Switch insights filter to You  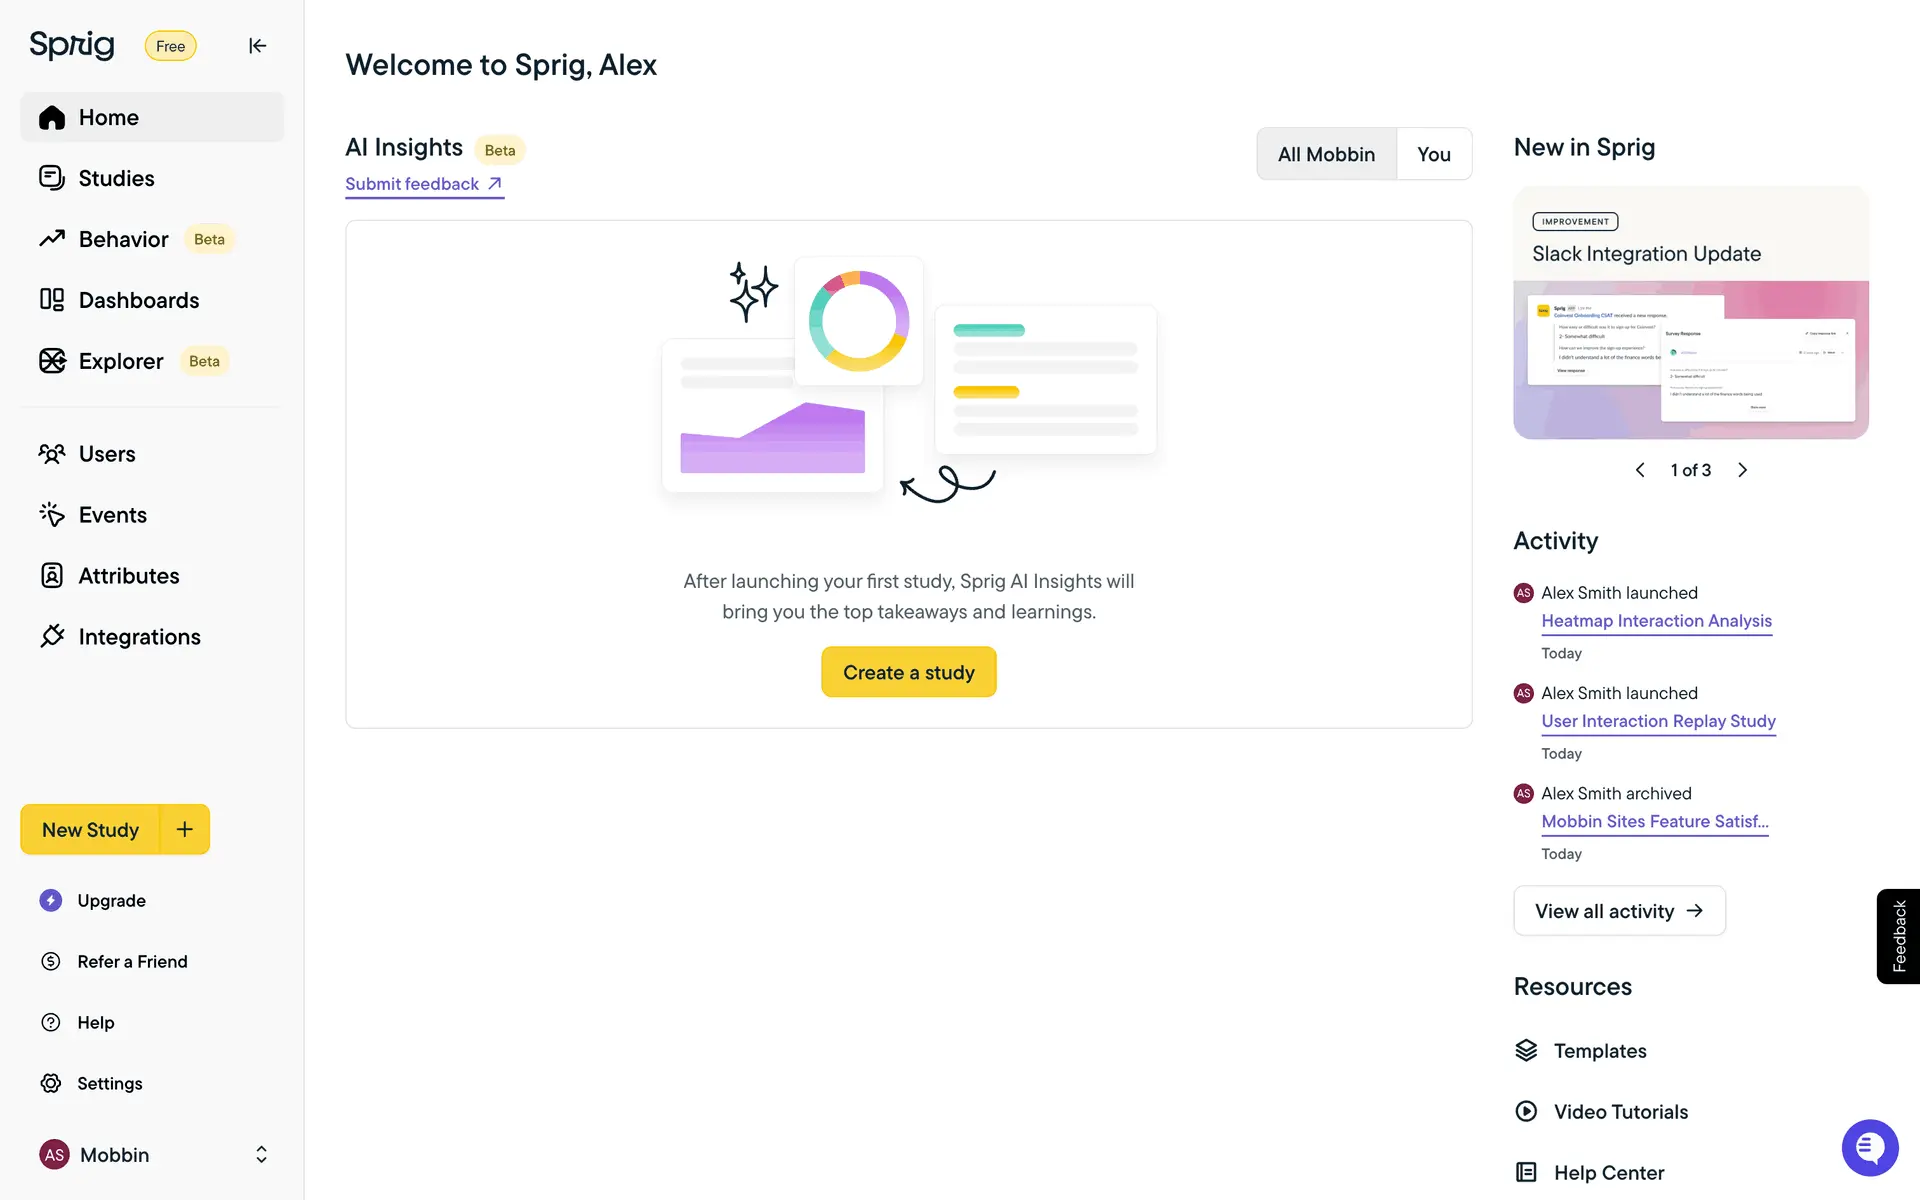pyautogui.click(x=1433, y=154)
